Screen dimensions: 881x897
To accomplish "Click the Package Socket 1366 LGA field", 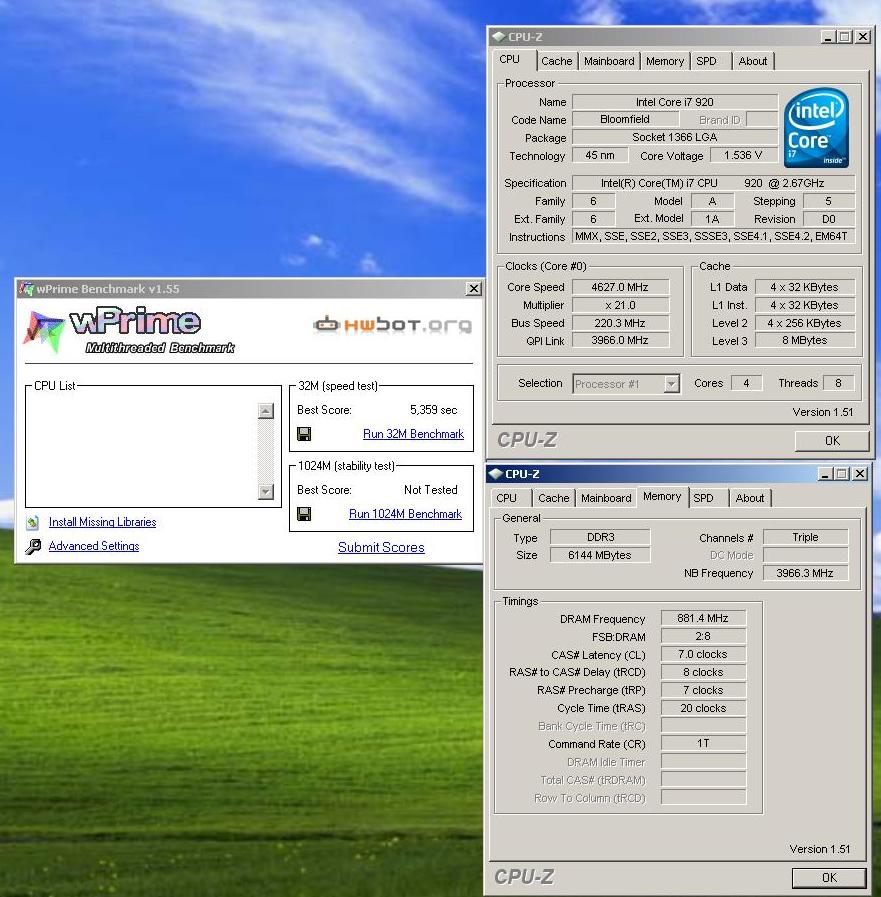I will [x=674, y=137].
